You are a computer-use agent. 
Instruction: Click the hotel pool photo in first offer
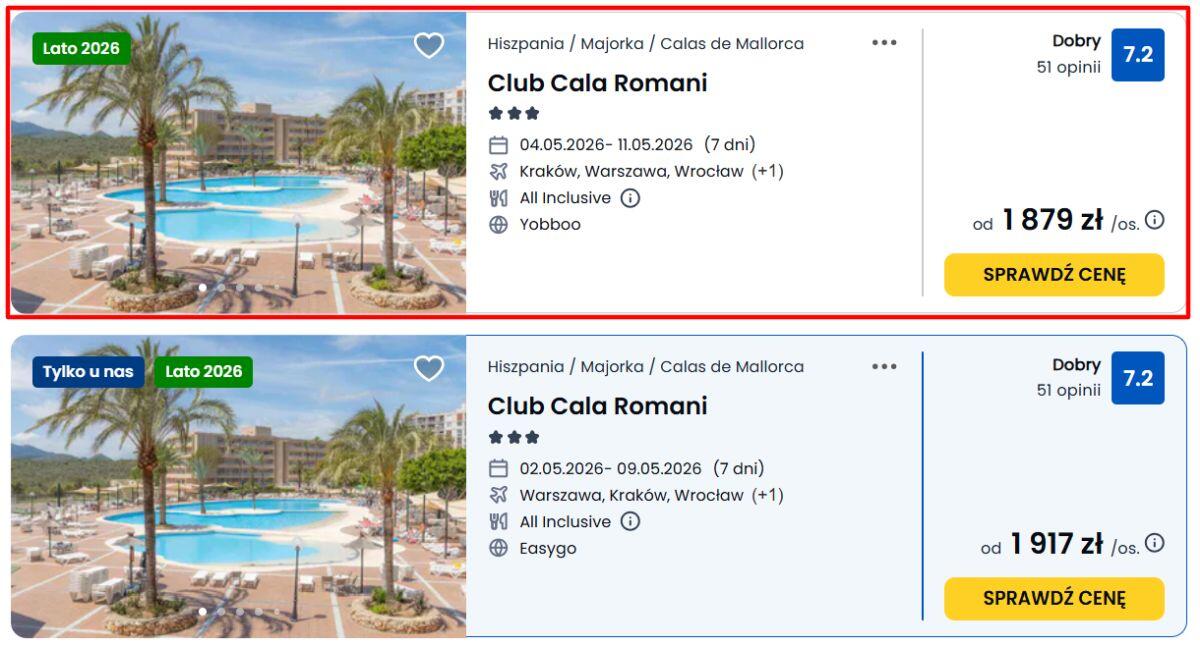click(238, 180)
